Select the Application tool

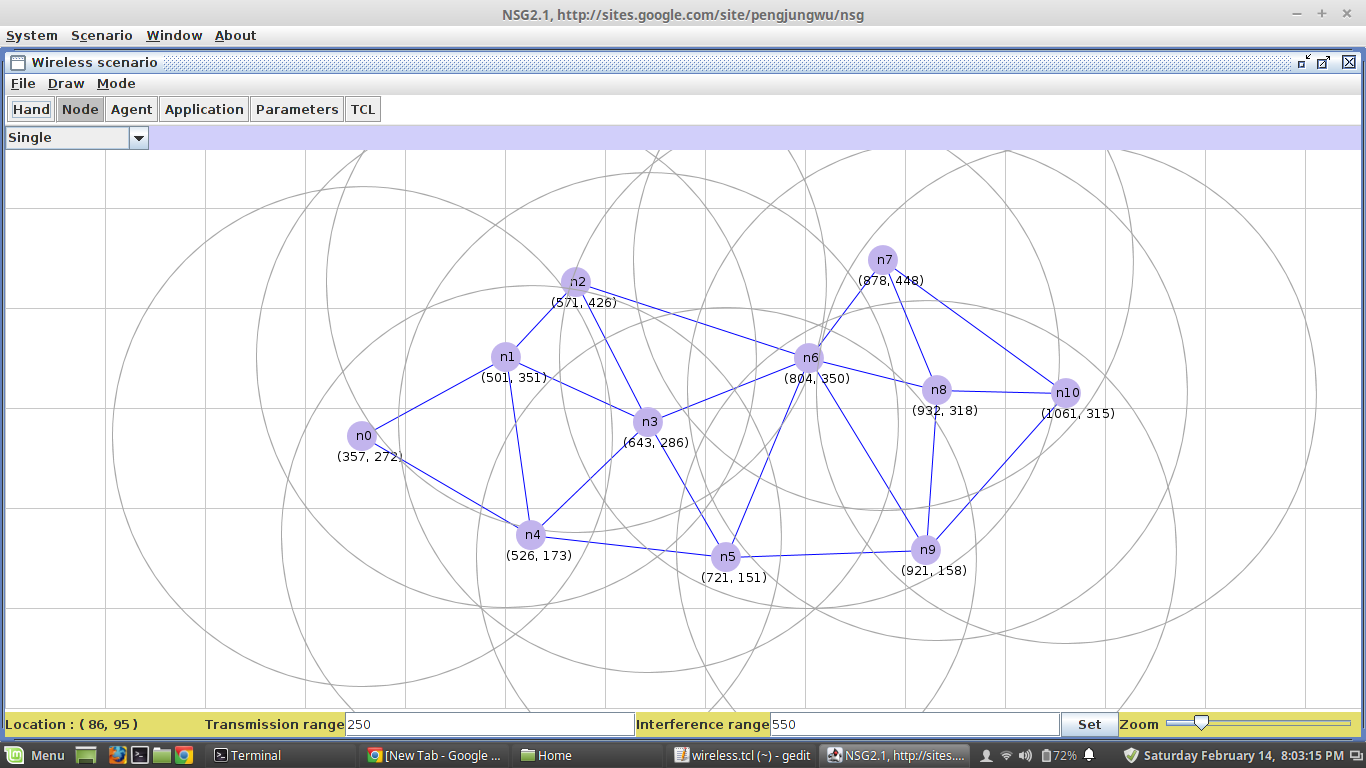pyautogui.click(x=204, y=109)
